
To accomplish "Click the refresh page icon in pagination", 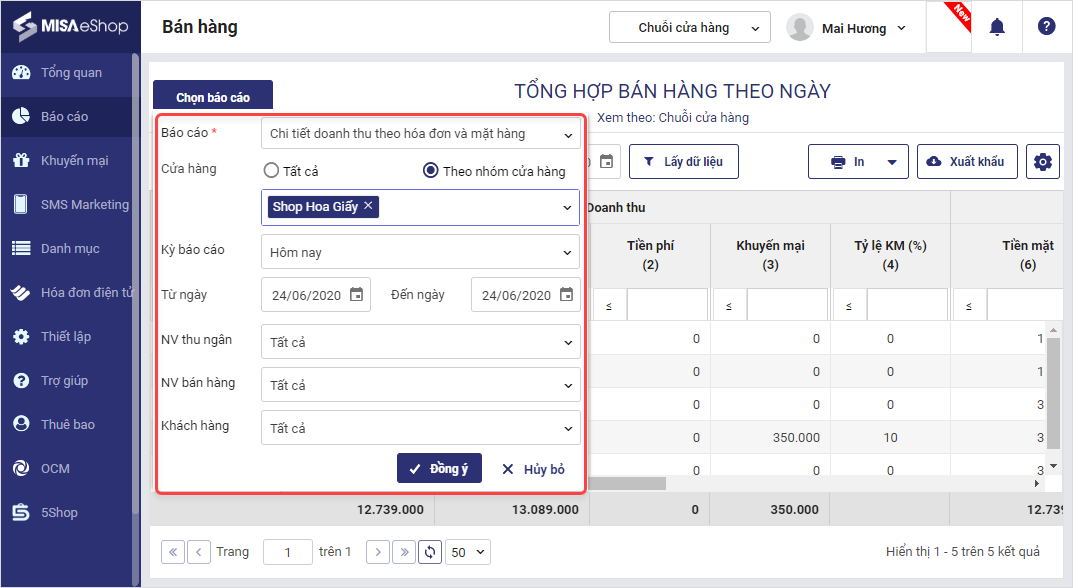I will point(430,552).
